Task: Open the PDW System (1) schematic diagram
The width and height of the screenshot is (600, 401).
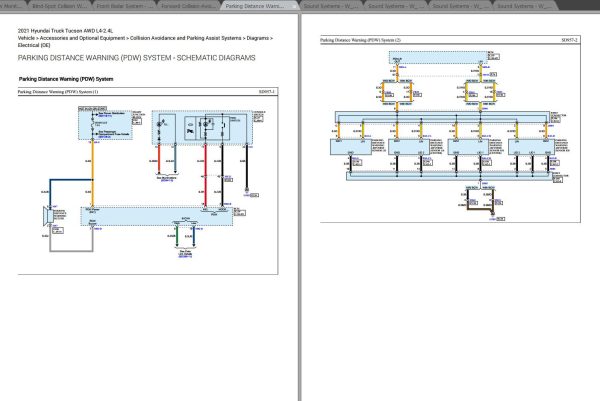Action: coord(148,181)
